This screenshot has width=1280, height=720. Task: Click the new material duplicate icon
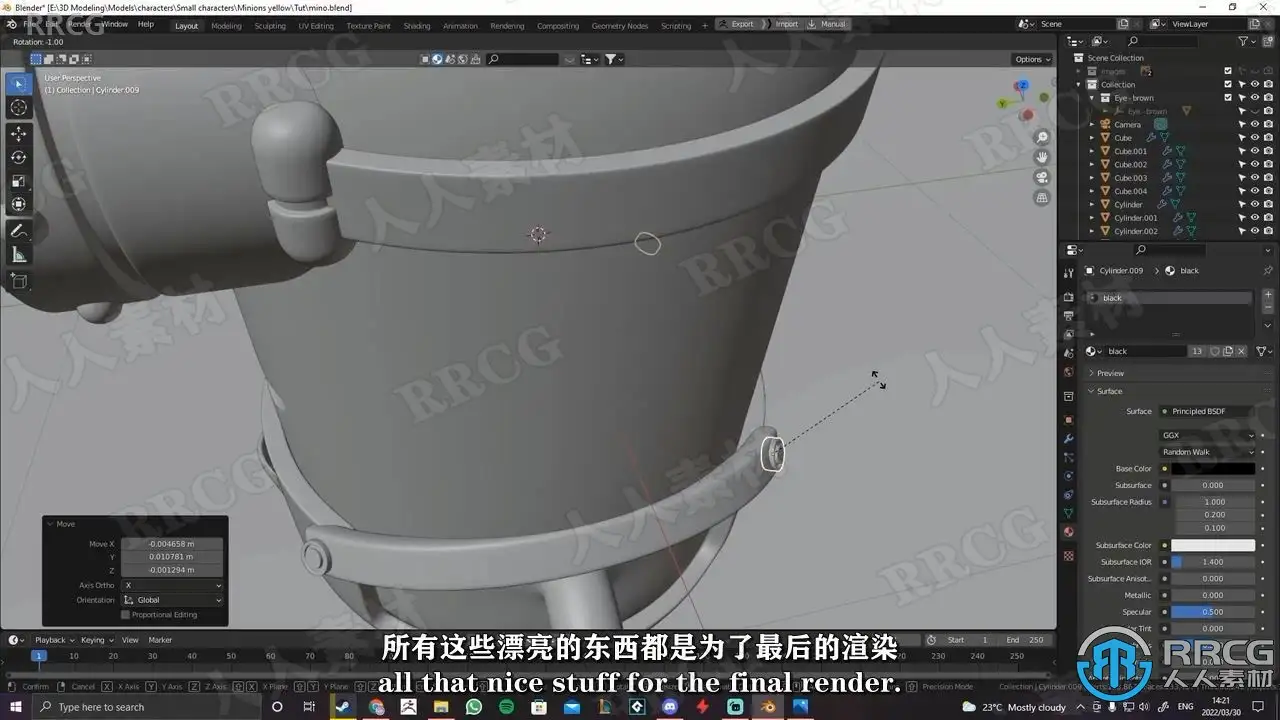coord(1228,351)
